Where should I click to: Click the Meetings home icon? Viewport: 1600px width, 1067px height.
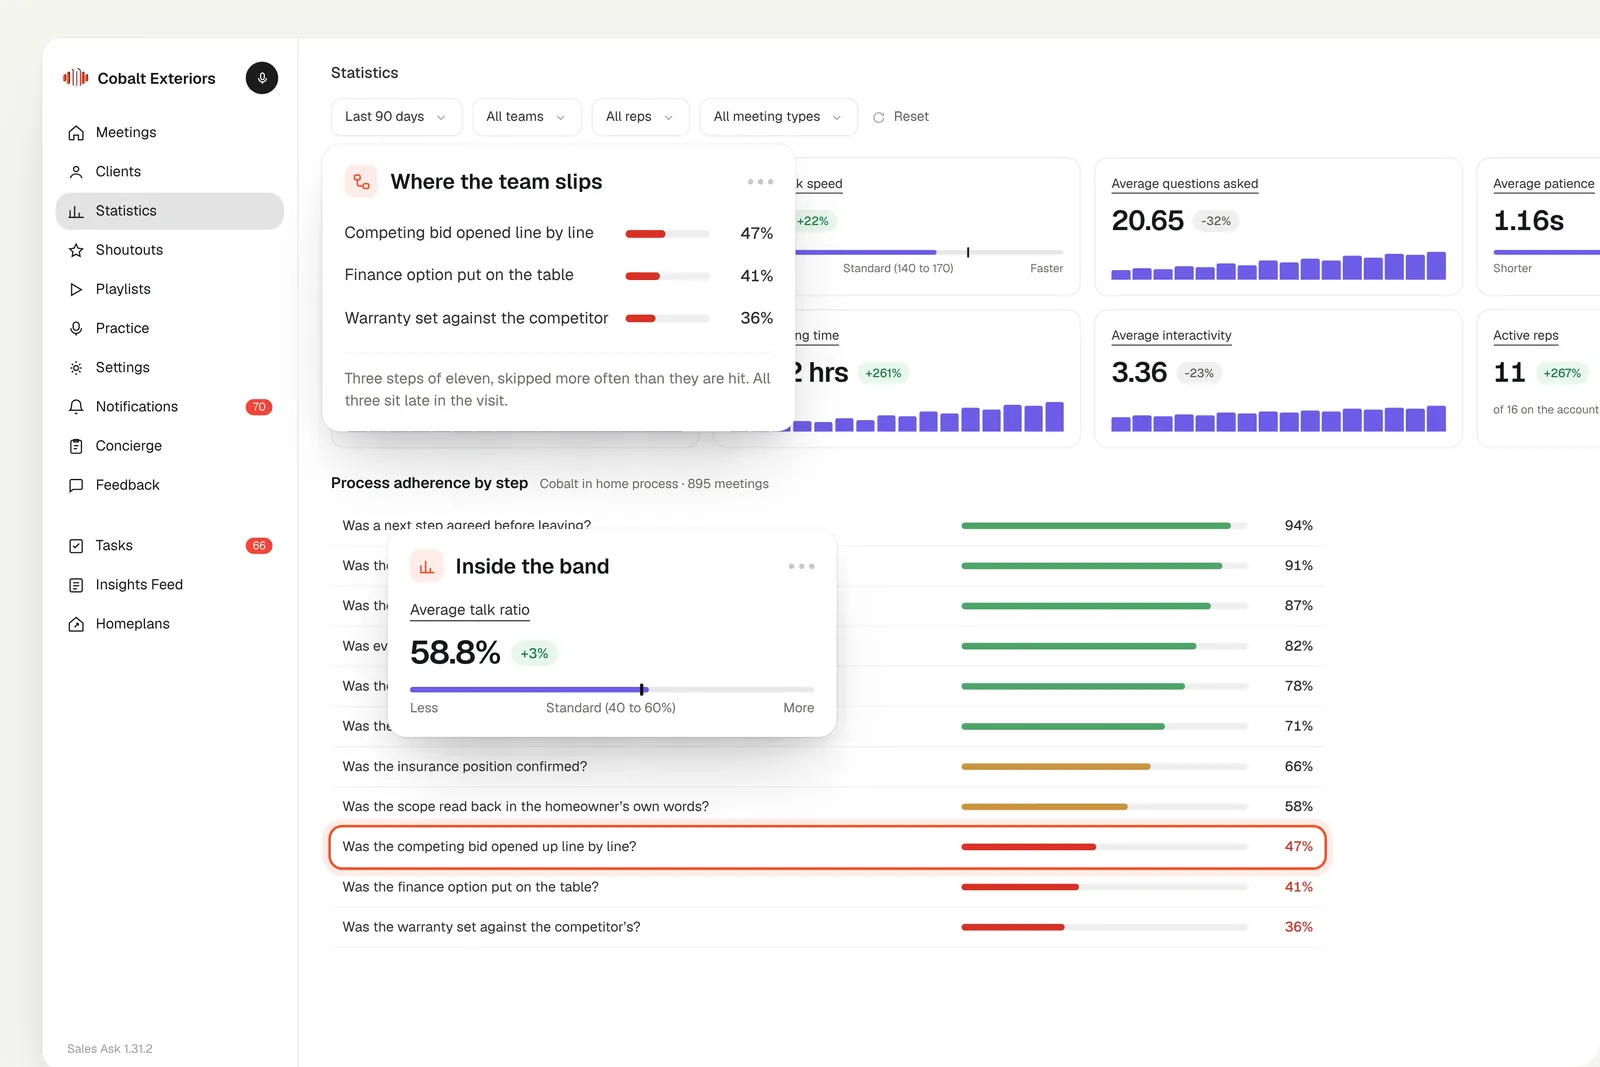76,133
